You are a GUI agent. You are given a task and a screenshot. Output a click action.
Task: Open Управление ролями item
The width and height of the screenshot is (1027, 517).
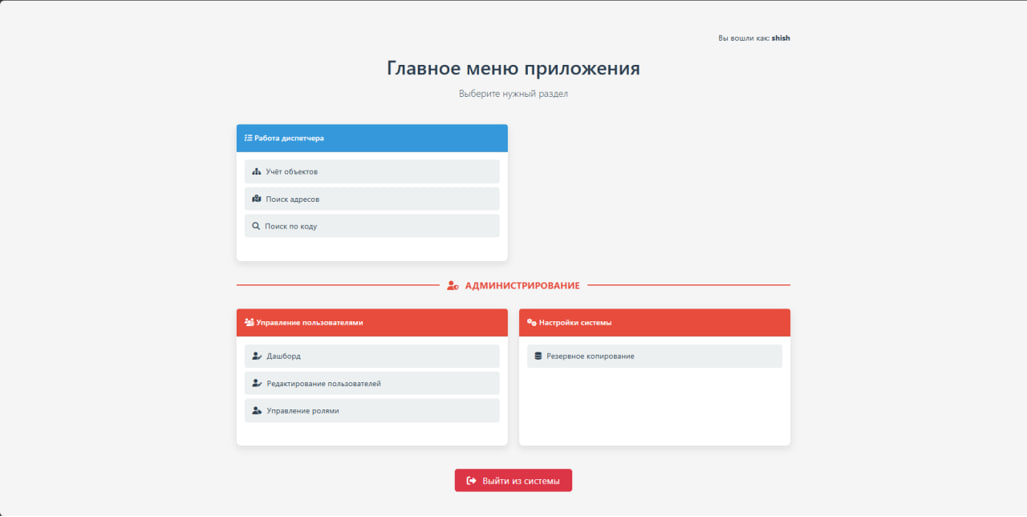click(372, 411)
